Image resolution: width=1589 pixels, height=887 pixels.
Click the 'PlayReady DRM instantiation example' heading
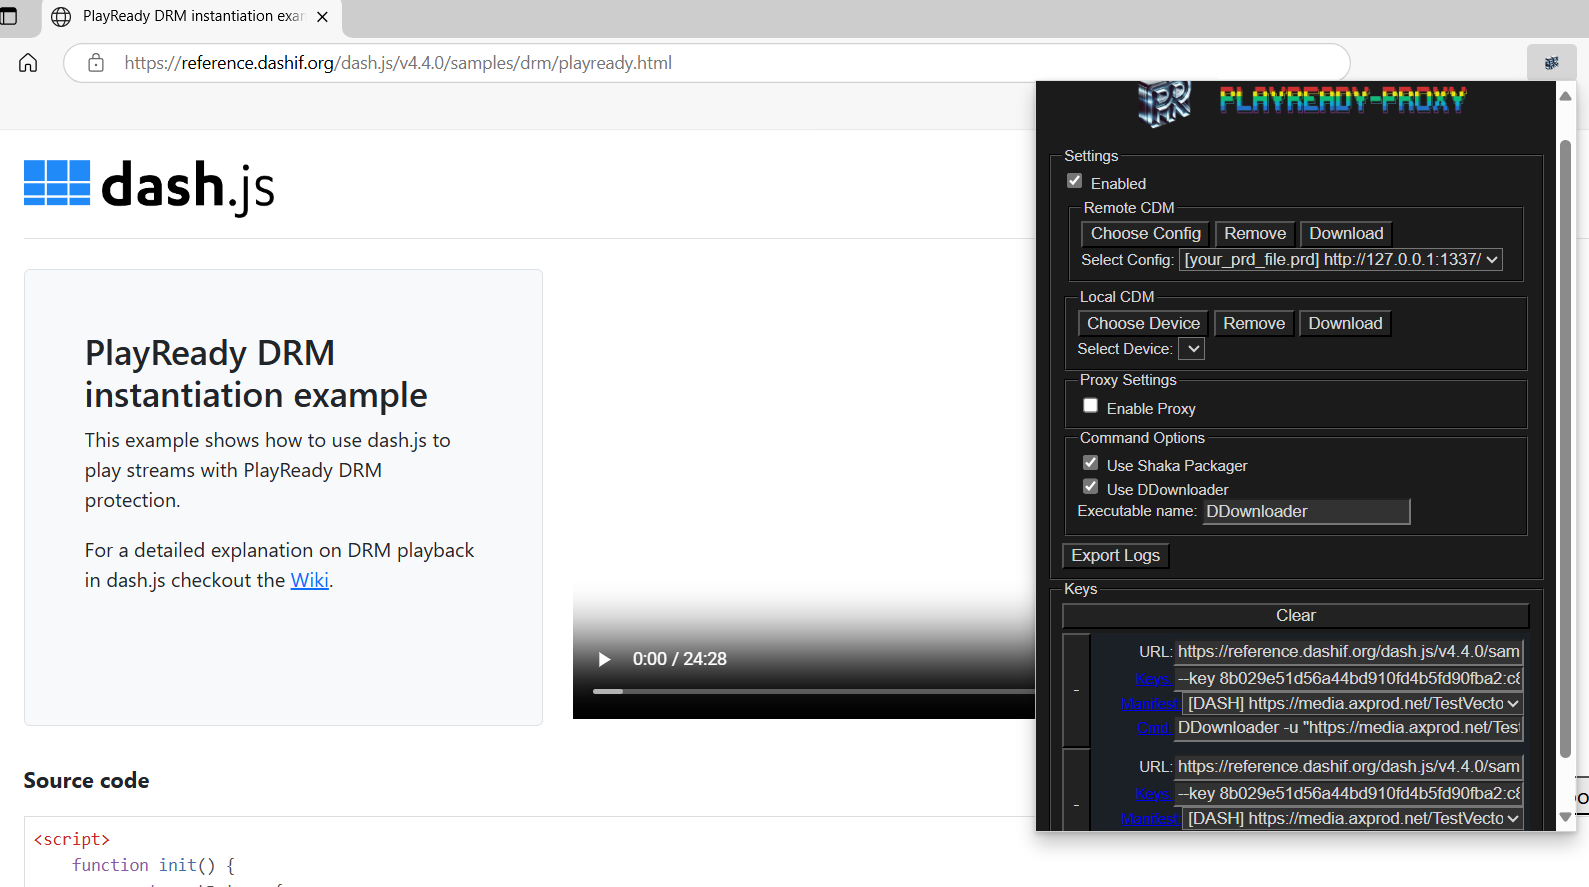point(256,374)
